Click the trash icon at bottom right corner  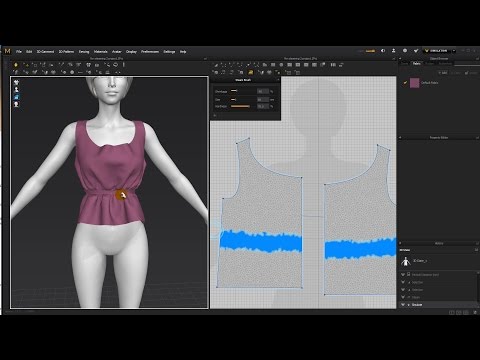pos(475,312)
